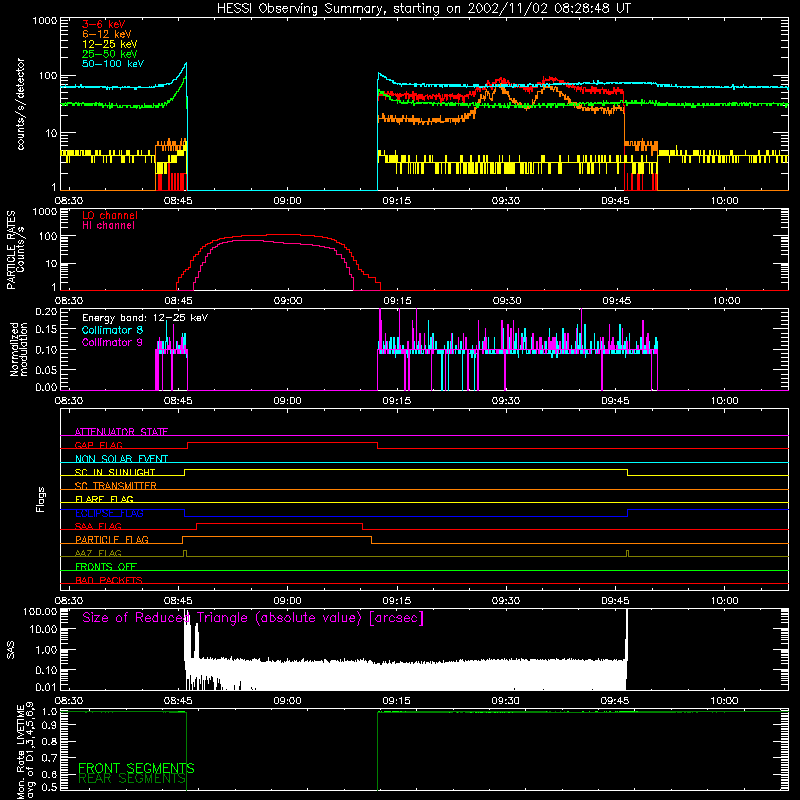Click the SAA FLAG label

98,526
